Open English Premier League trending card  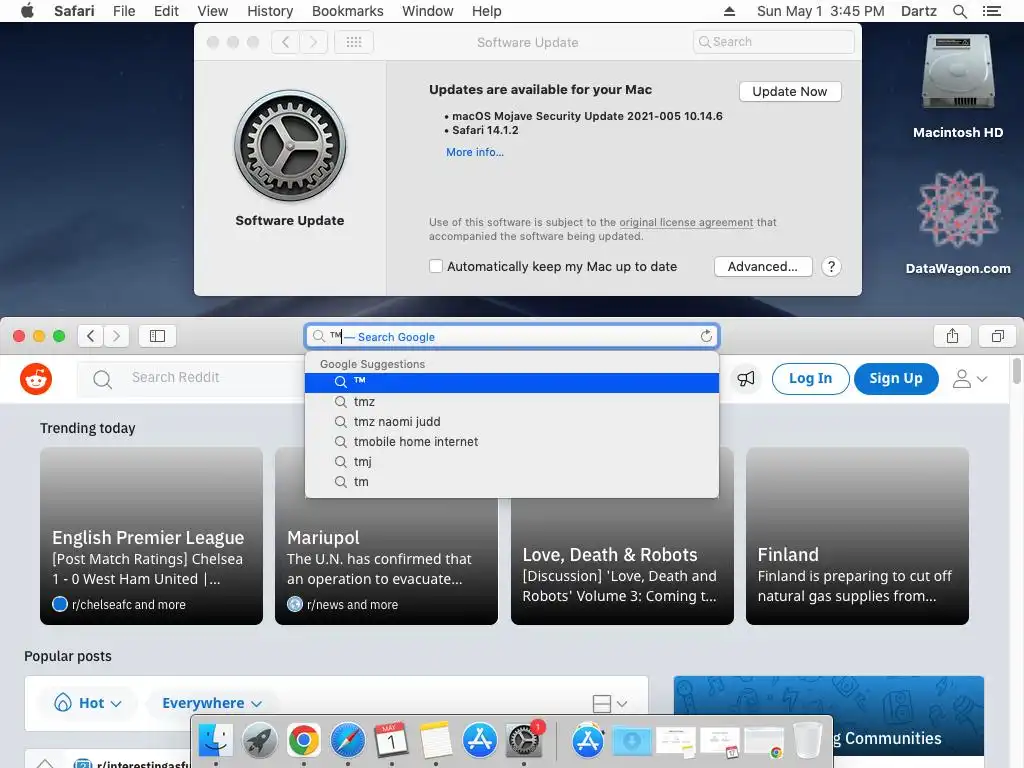click(x=152, y=536)
